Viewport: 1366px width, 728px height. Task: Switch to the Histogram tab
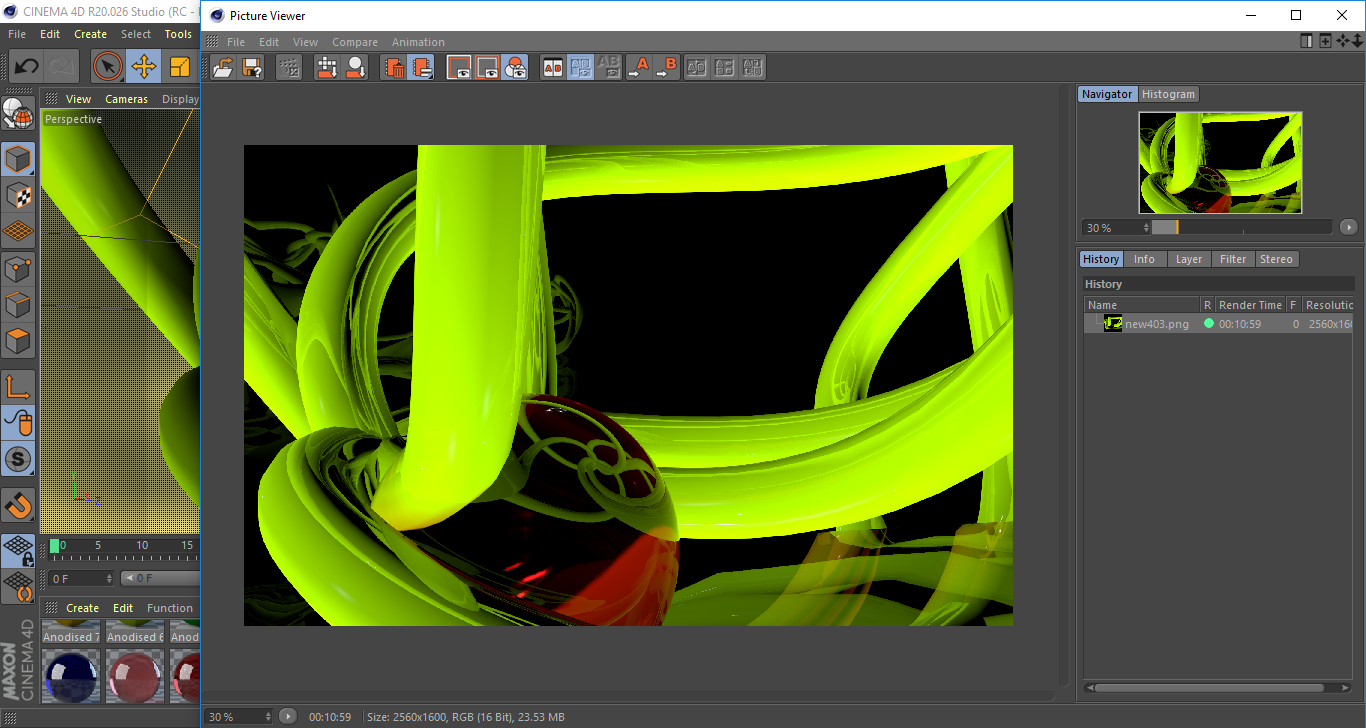pyautogui.click(x=1168, y=94)
